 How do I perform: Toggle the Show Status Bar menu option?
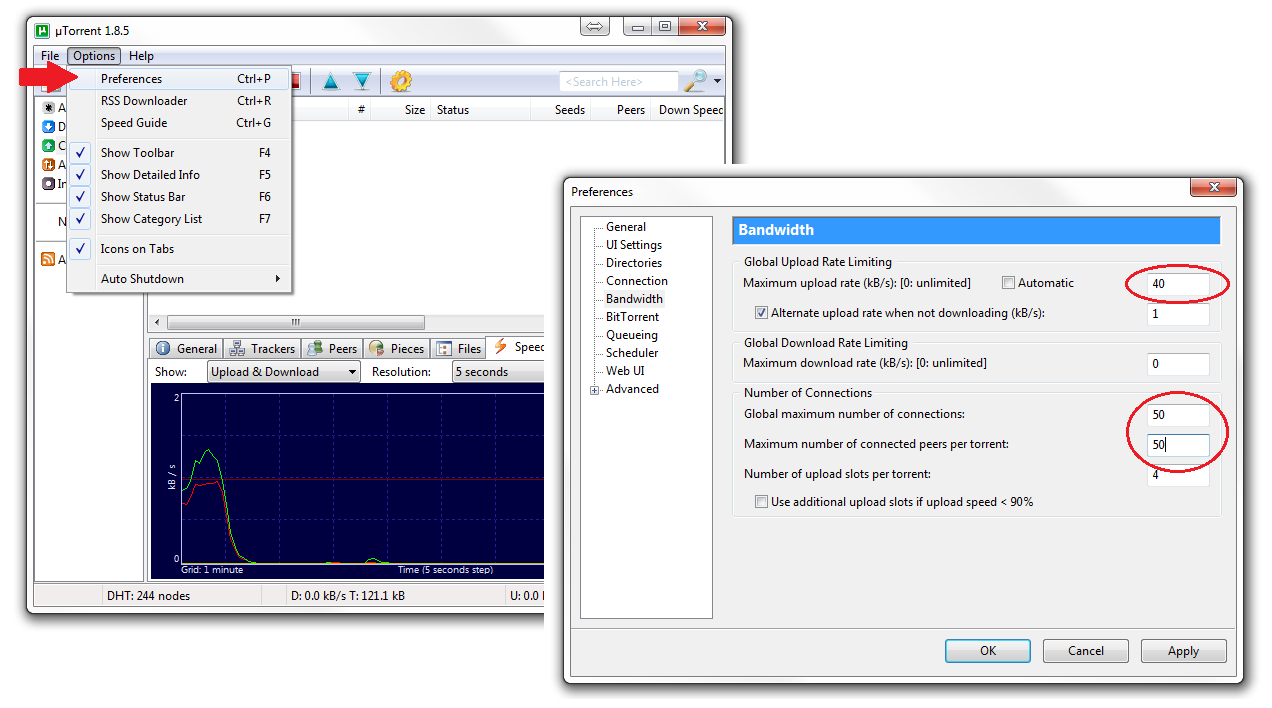(x=180, y=197)
